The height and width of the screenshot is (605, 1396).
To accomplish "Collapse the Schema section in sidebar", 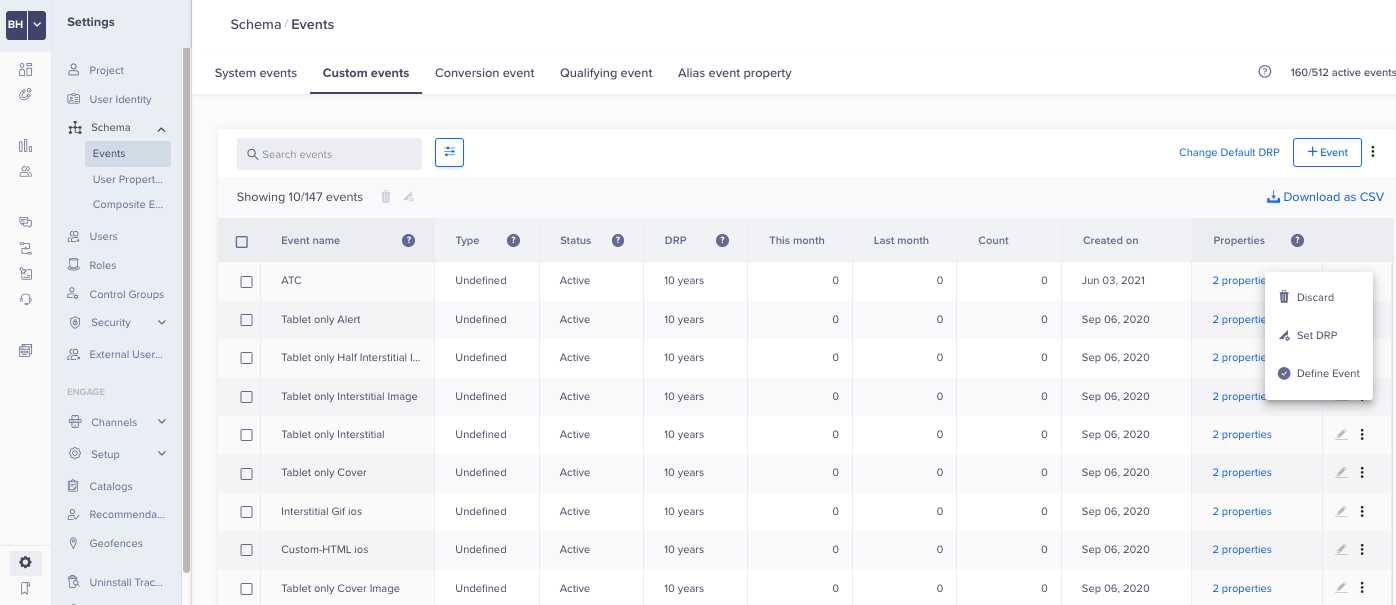I will [161, 128].
